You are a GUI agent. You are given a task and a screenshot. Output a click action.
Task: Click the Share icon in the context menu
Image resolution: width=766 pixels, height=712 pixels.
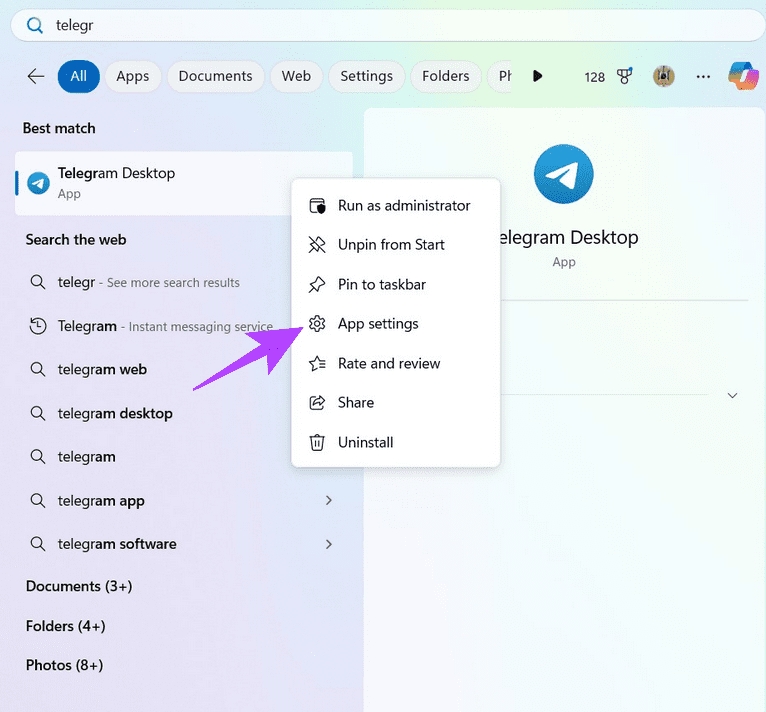pyautogui.click(x=317, y=402)
